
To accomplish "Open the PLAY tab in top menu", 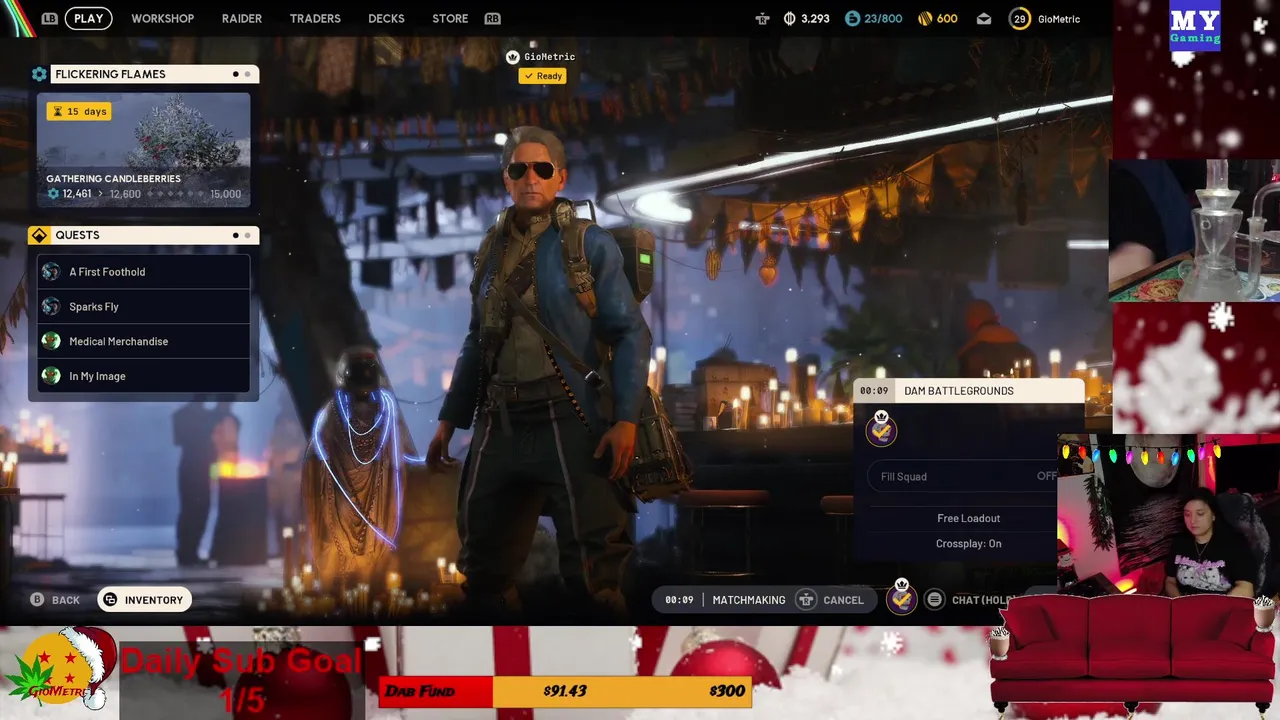I will pos(88,18).
